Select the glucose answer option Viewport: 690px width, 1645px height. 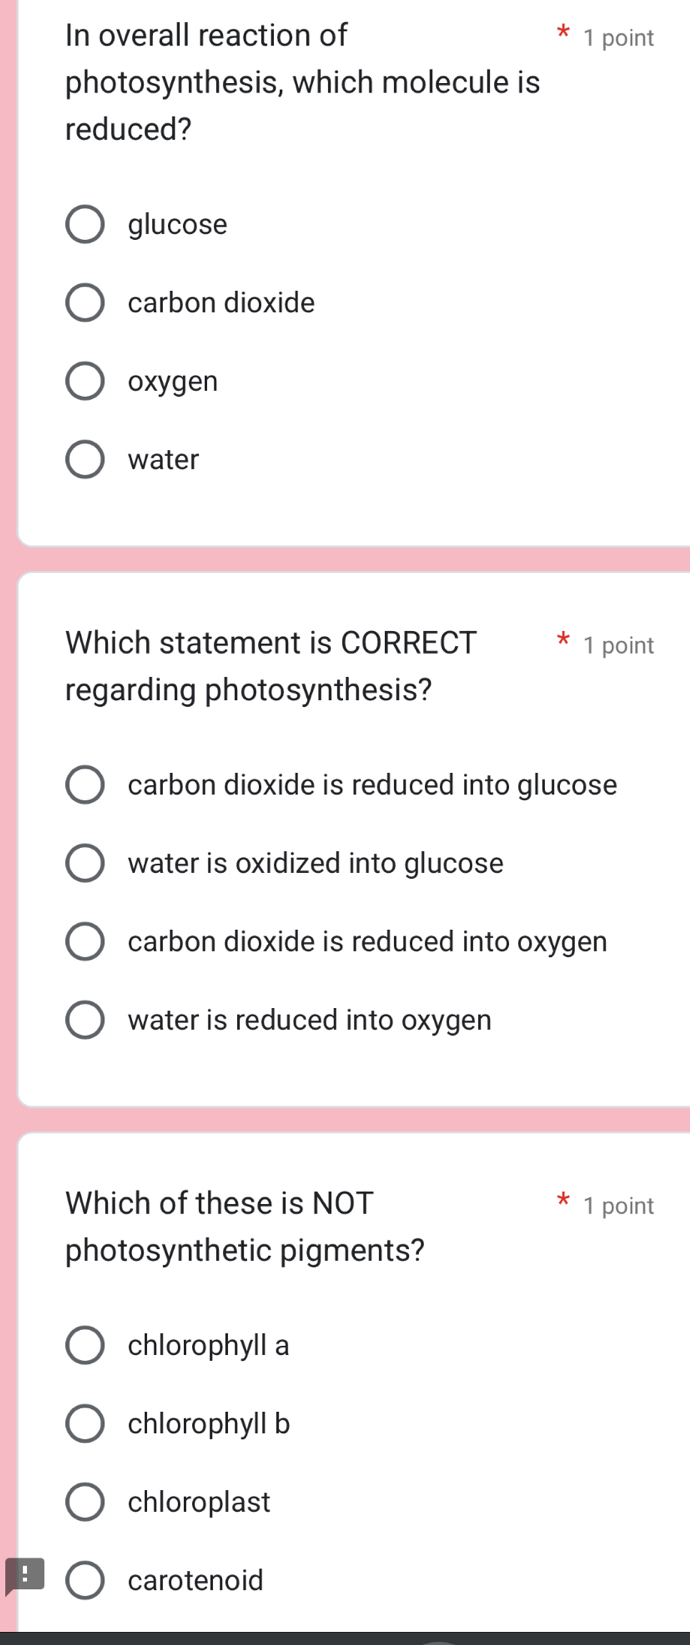(x=85, y=224)
